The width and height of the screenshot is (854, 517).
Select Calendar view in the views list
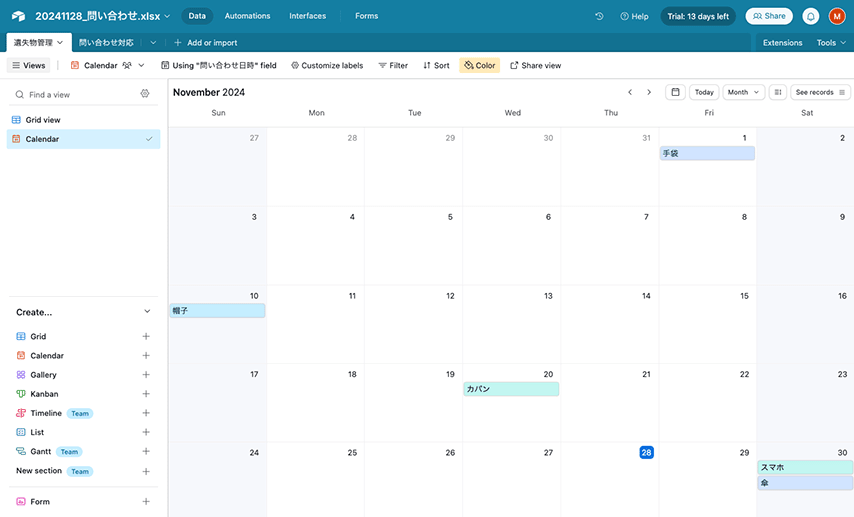pos(83,139)
